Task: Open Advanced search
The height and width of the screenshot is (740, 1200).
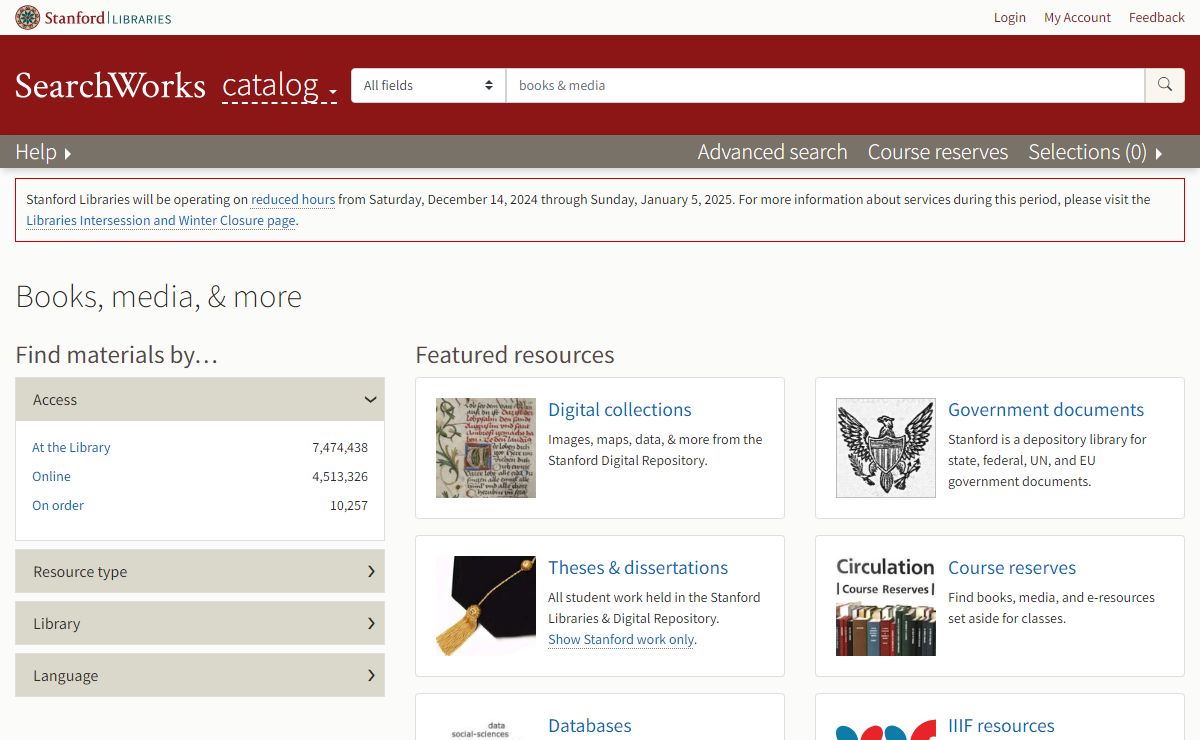Action: pyautogui.click(x=772, y=152)
